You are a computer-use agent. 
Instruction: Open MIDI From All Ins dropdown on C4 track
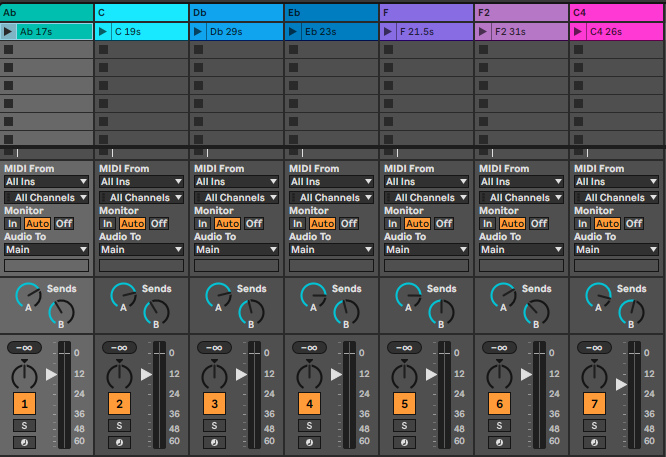point(616,182)
